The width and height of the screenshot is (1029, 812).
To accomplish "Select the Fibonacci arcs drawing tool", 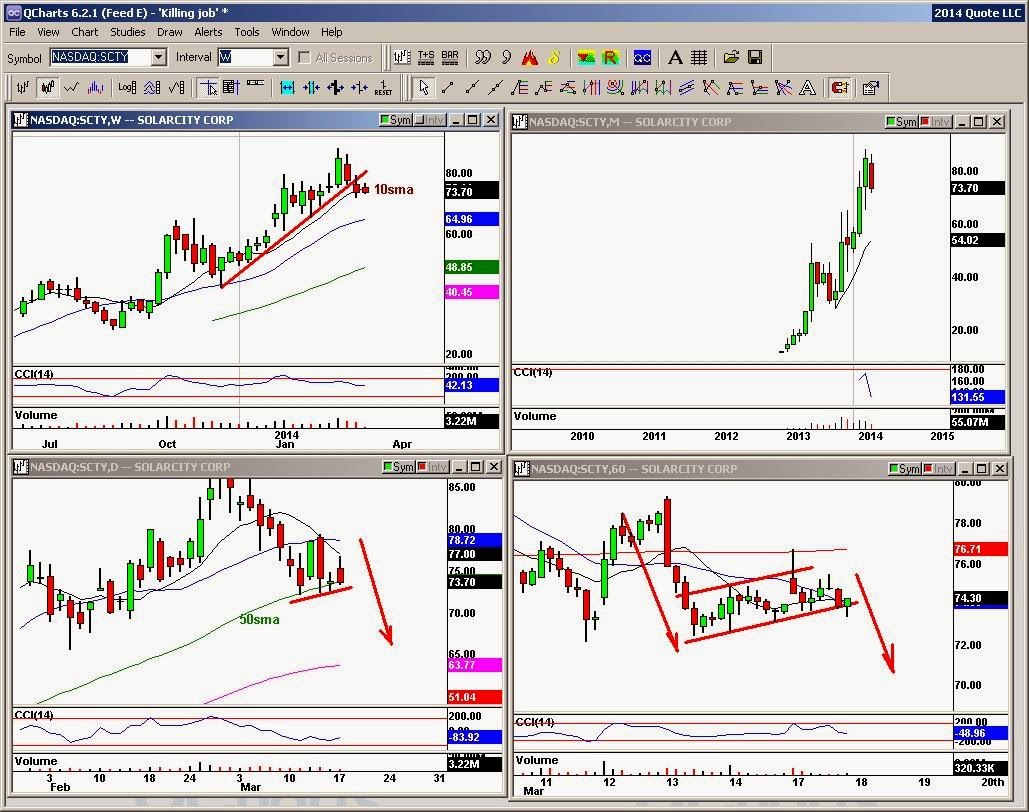I will point(615,87).
